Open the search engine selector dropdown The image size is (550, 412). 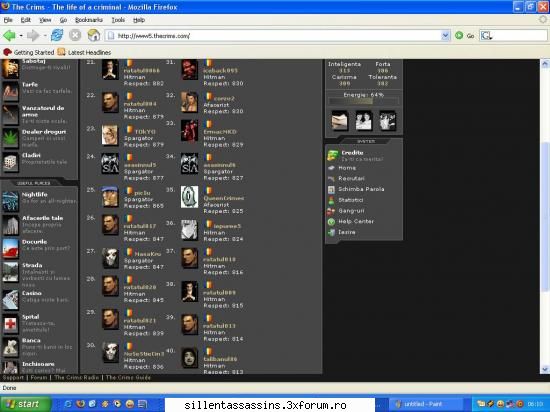pos(487,35)
